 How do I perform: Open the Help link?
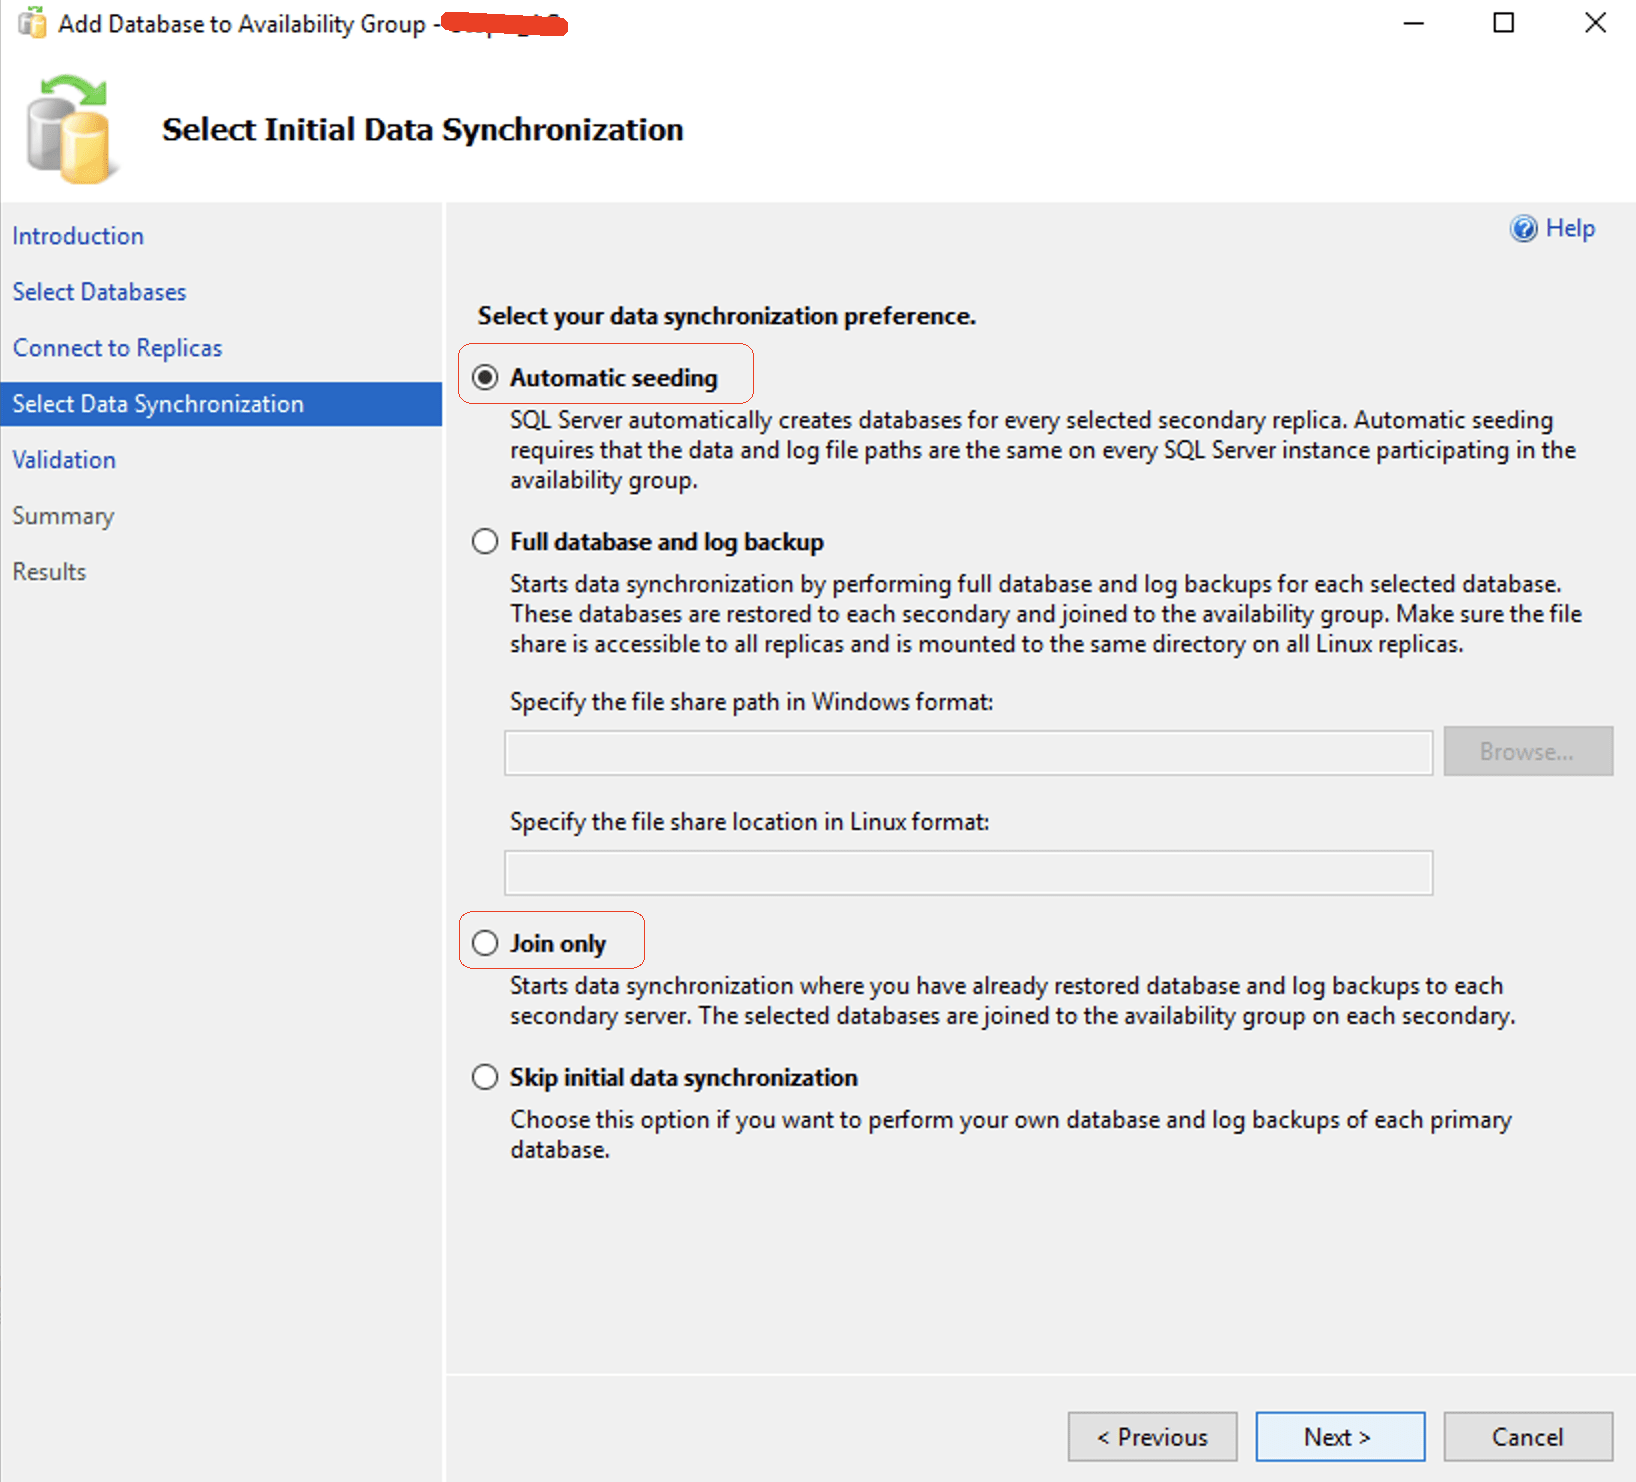tap(1569, 228)
